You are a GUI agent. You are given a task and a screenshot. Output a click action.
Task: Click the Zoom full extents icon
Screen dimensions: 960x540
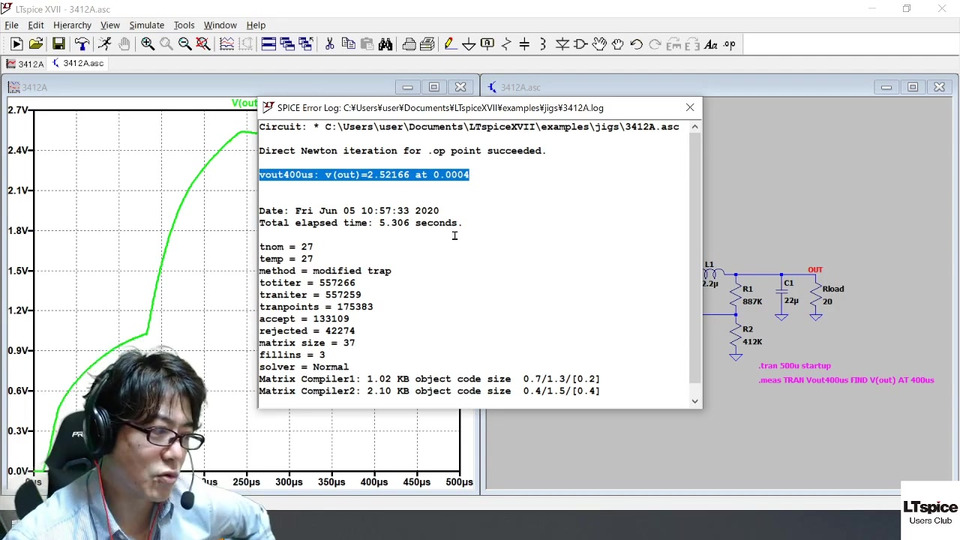(x=203, y=44)
